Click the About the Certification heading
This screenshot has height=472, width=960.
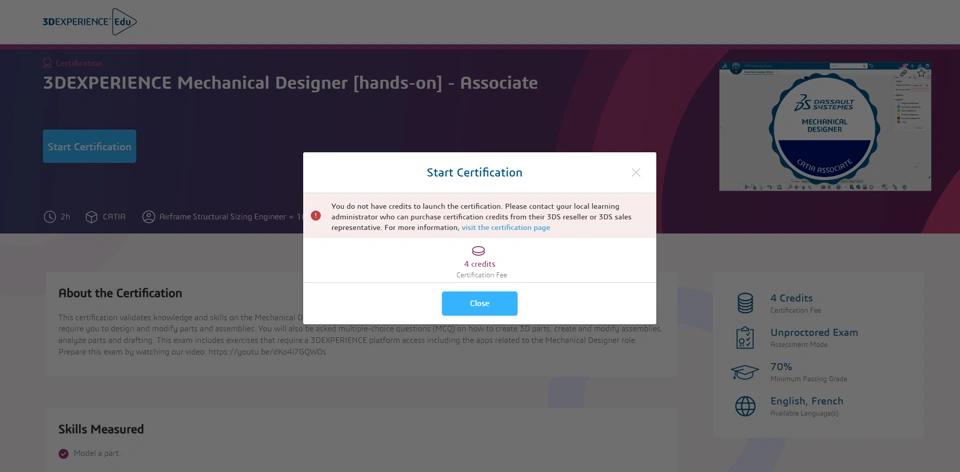(120, 293)
